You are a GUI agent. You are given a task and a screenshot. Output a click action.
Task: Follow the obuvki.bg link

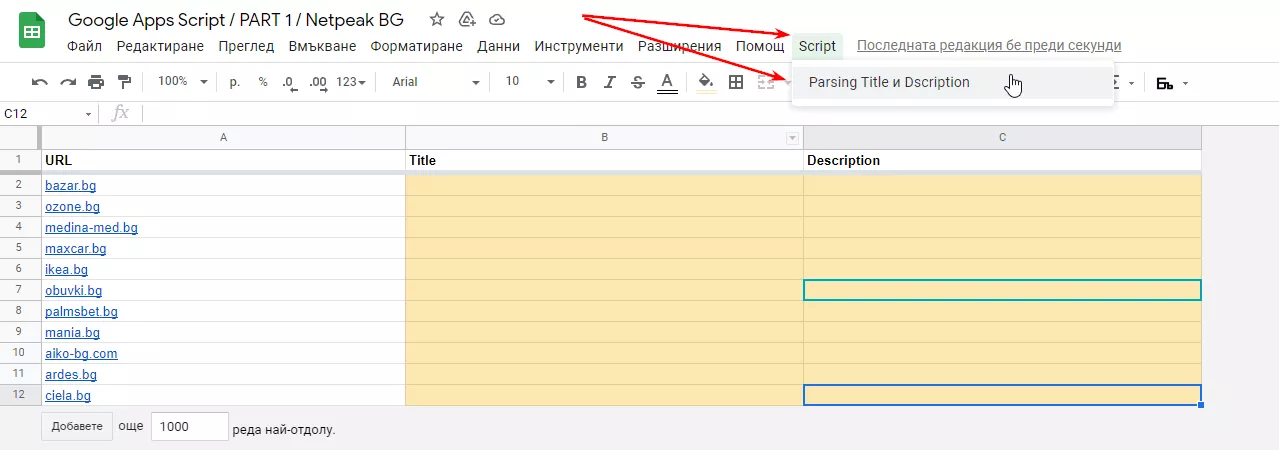[73, 290]
